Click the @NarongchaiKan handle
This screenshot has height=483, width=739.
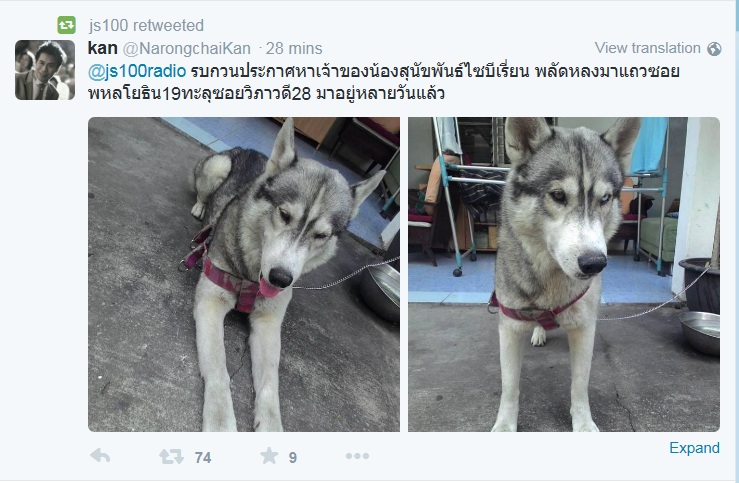(187, 49)
